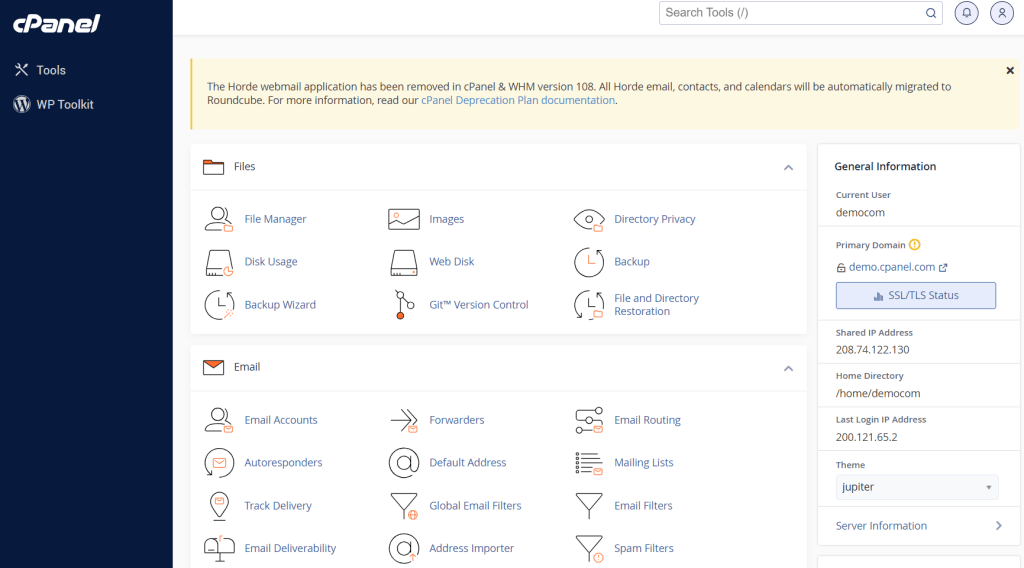Image resolution: width=1024 pixels, height=568 pixels.
Task: Click the Disk Usage drive icon
Action: click(x=219, y=262)
